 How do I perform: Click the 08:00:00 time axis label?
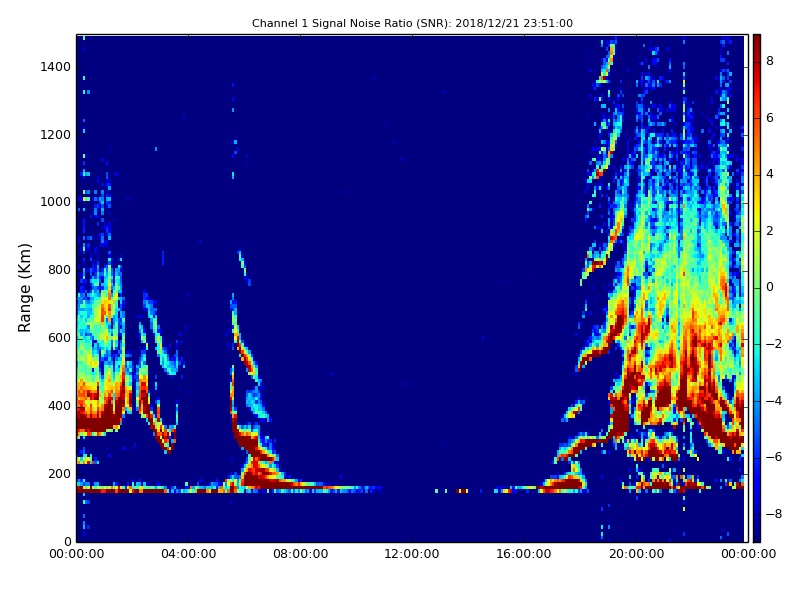301,554
